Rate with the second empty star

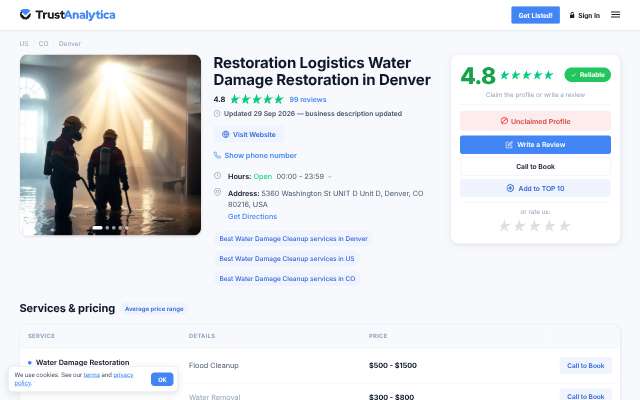click(x=520, y=226)
